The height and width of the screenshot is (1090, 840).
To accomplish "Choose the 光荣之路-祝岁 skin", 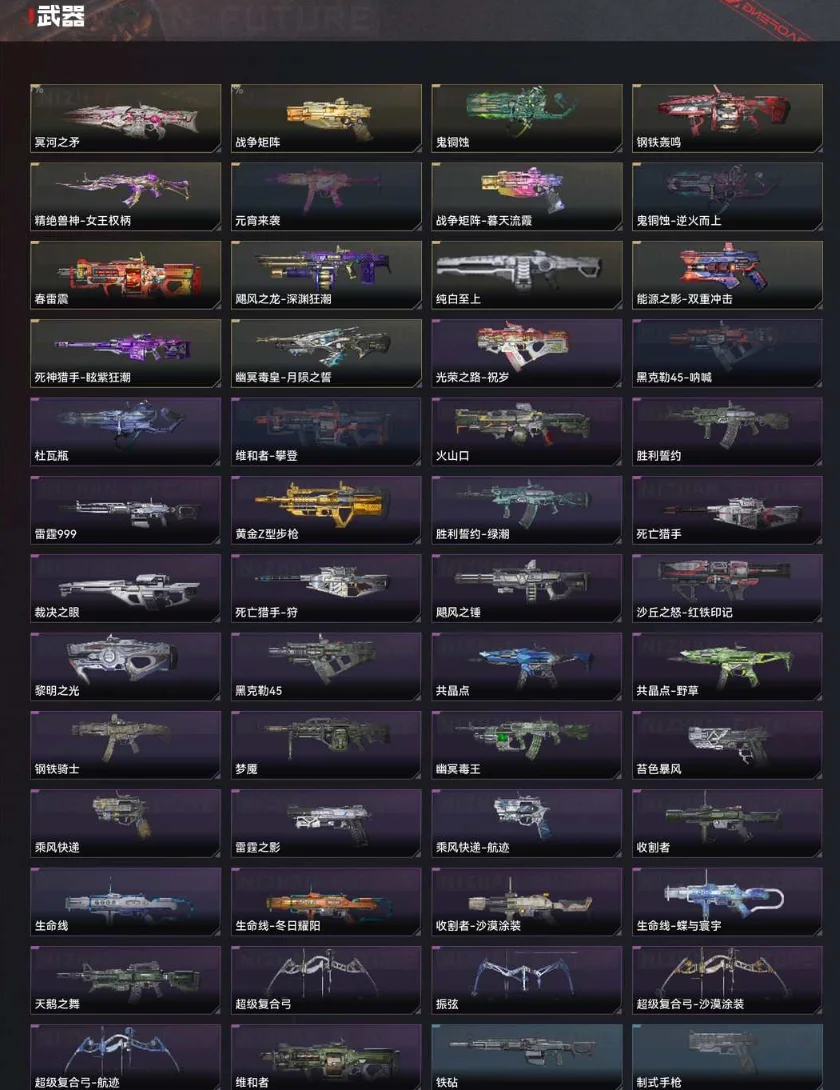I will [527, 353].
